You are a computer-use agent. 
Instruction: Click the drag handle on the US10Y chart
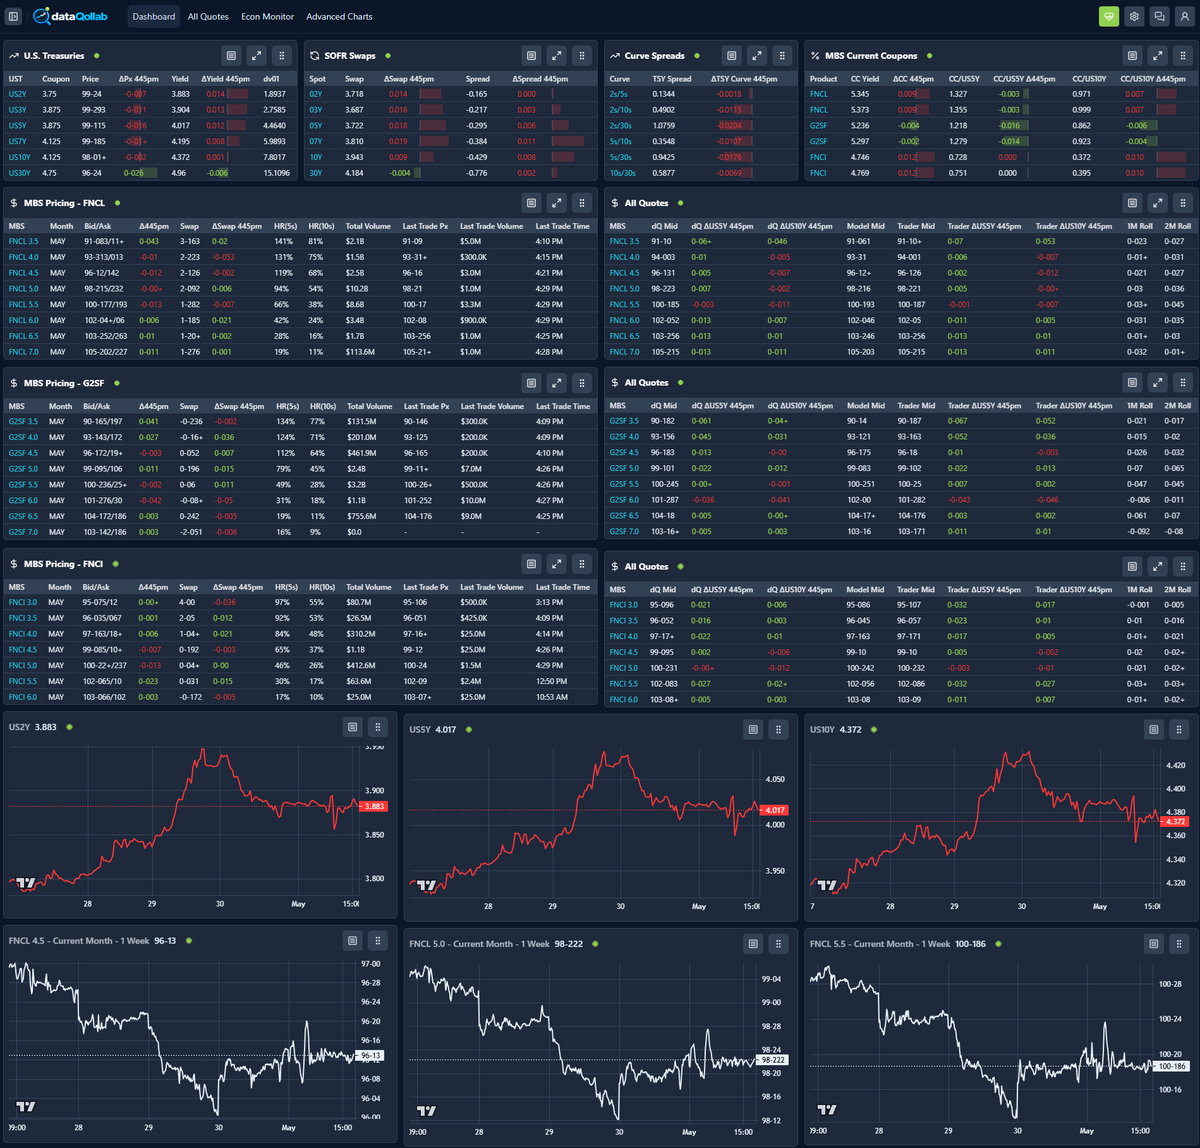(x=1179, y=730)
